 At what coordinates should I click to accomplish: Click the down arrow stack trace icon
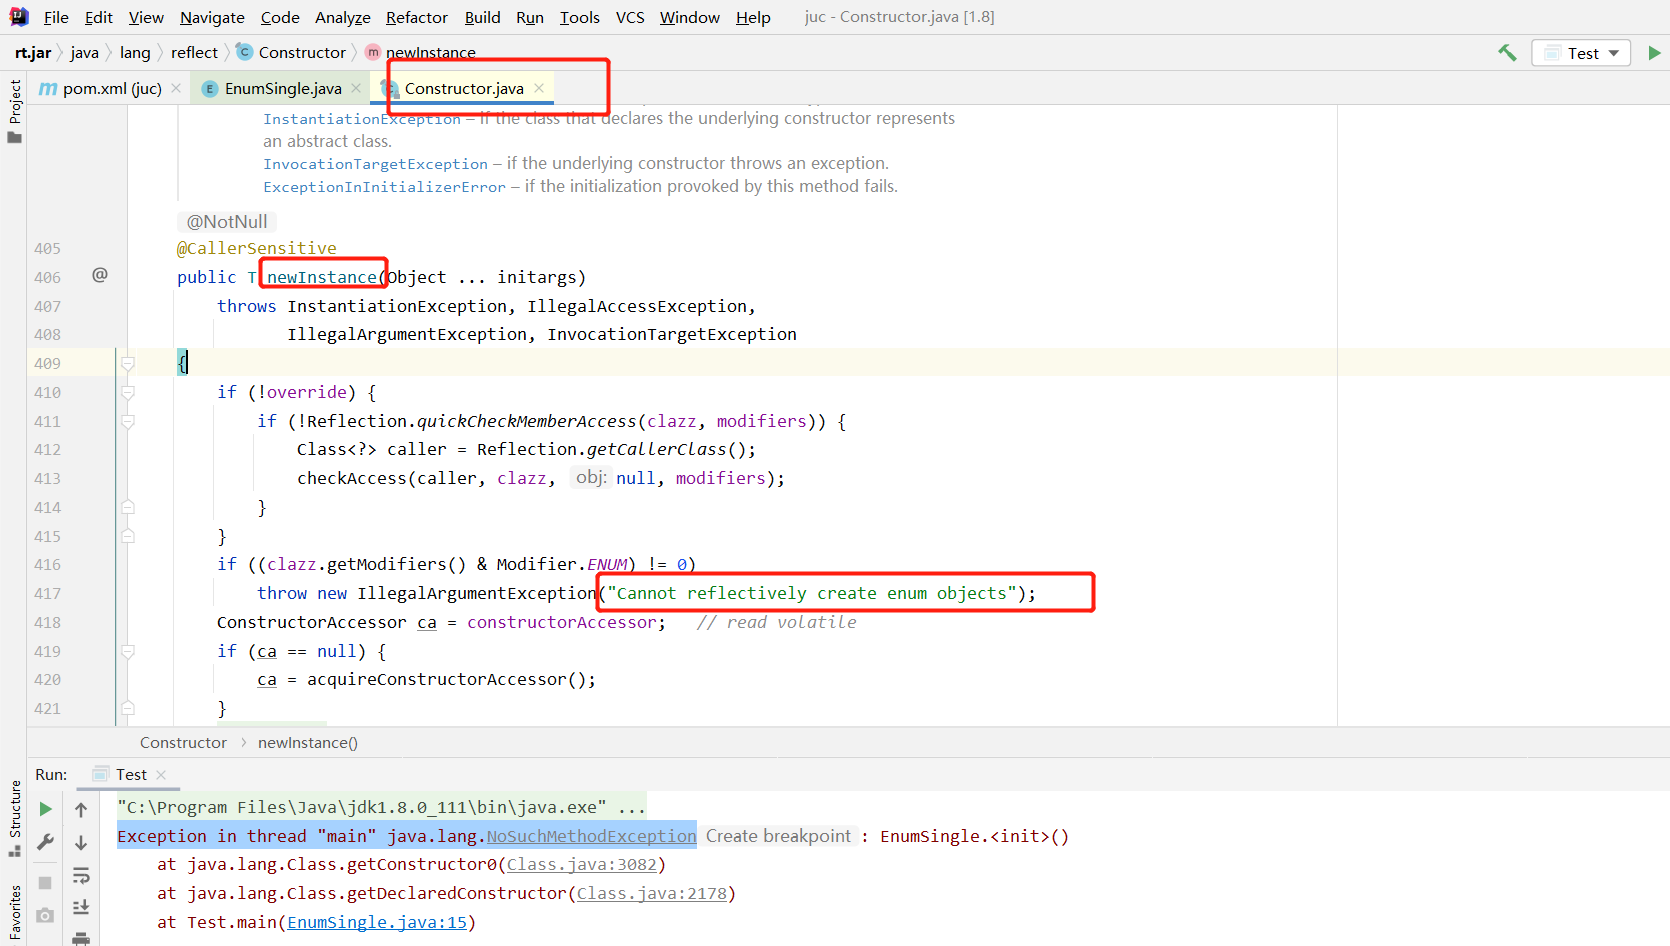[81, 843]
